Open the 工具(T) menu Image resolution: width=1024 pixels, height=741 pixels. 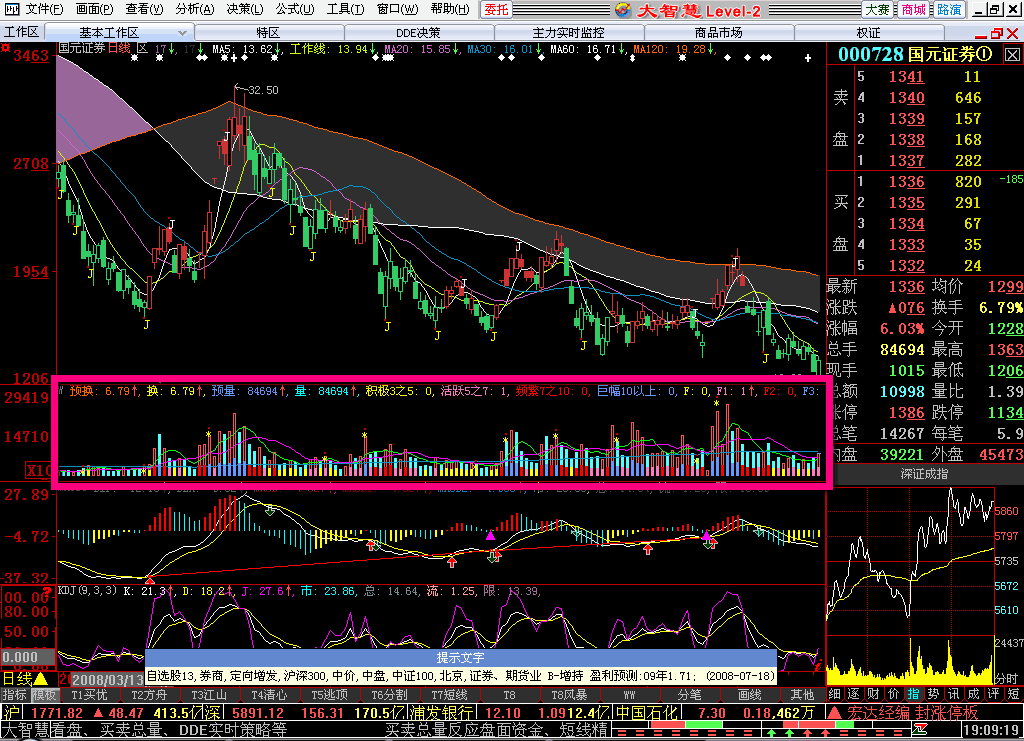tap(345, 9)
